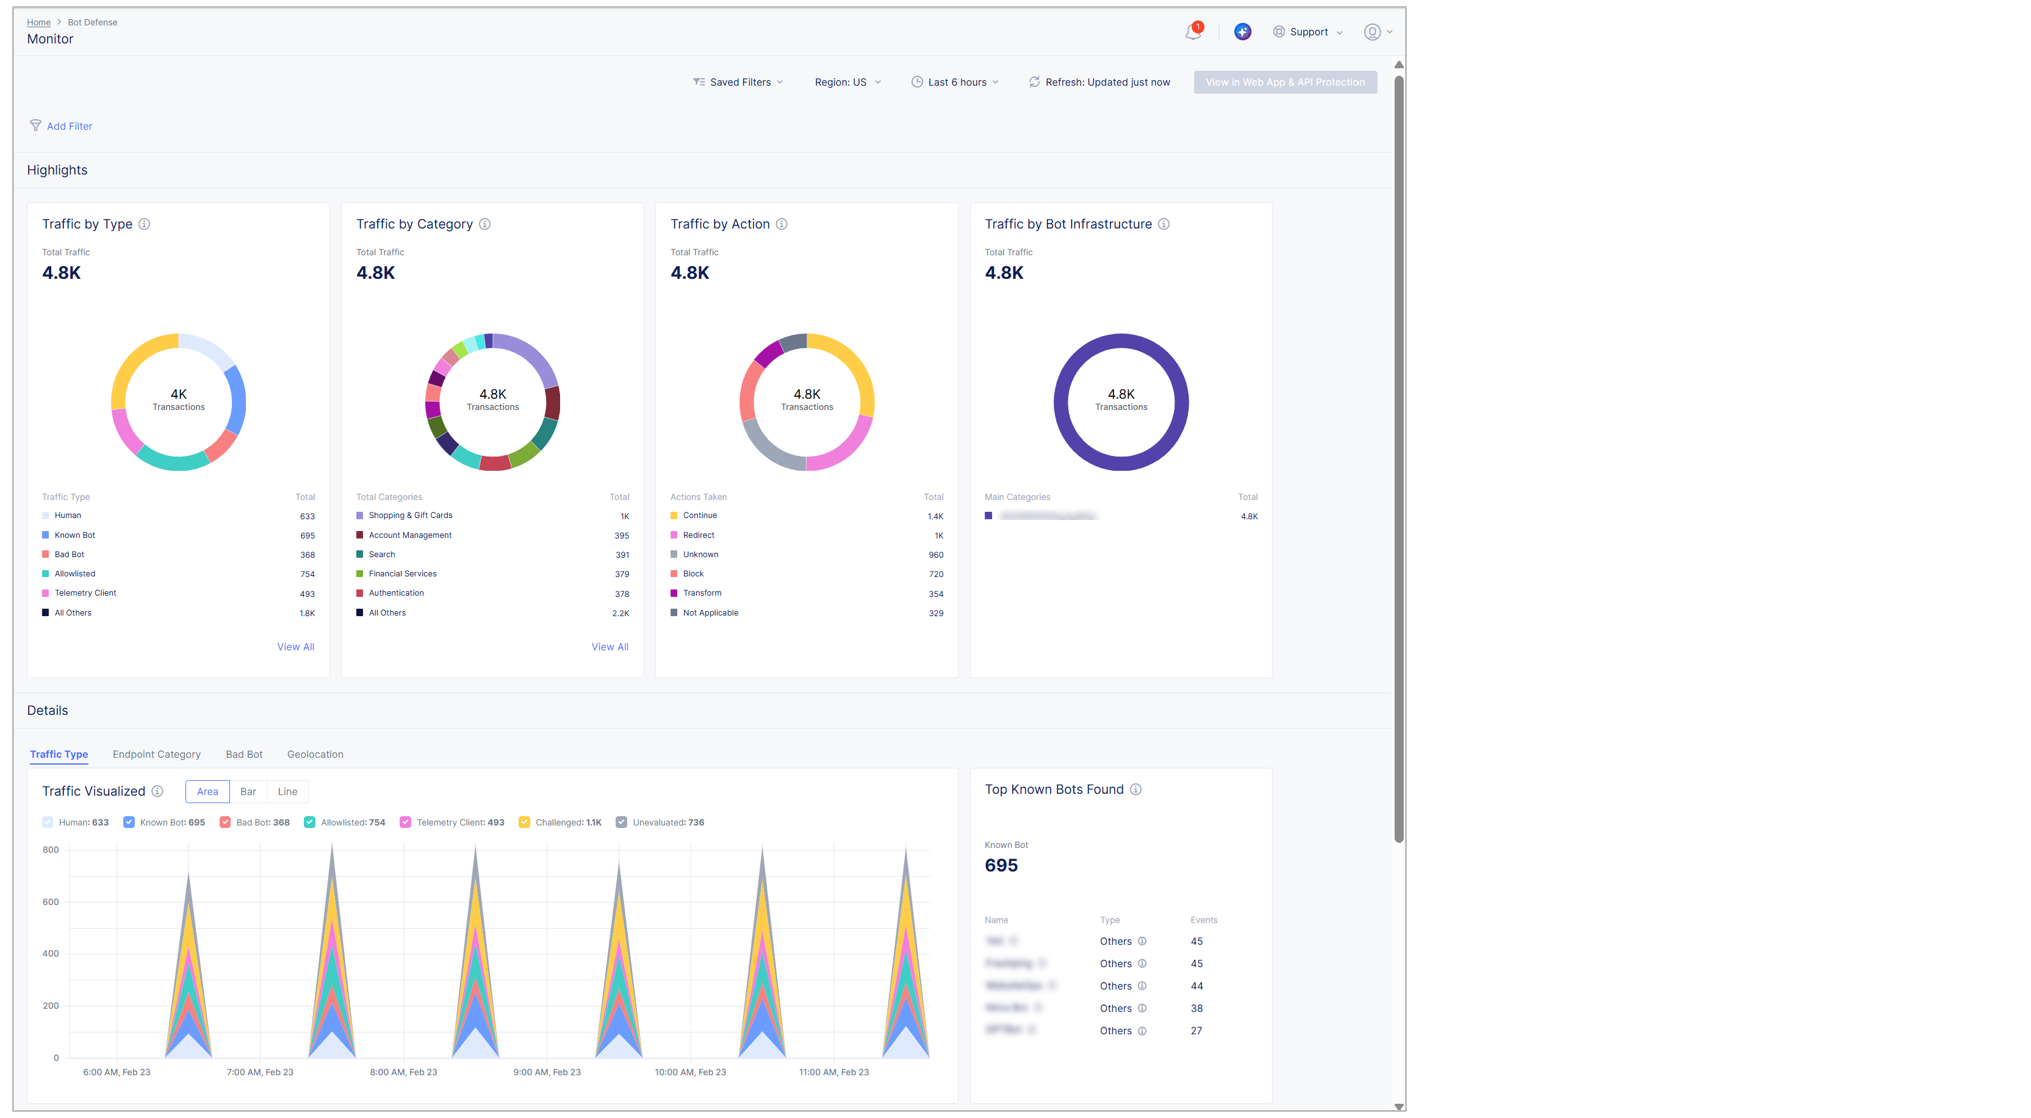This screenshot has height=1118, width=2031.
Task: Select the Bad Bot tab
Action: coord(244,754)
